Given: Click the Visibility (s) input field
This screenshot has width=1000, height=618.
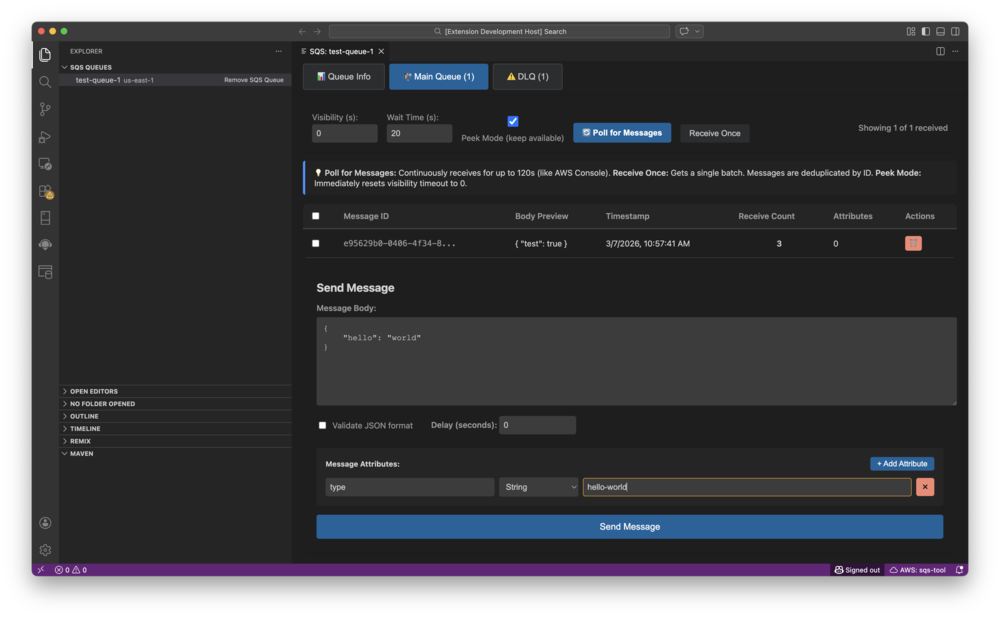Looking at the screenshot, I should pyautogui.click(x=344, y=133).
